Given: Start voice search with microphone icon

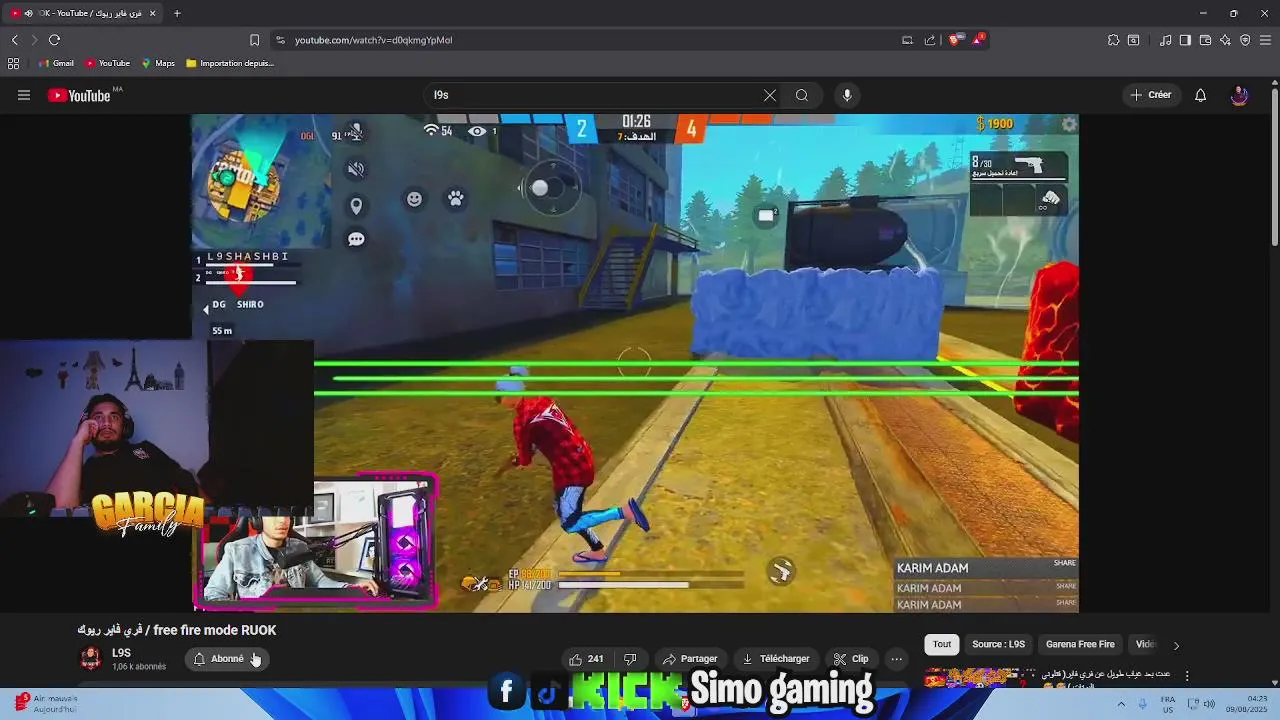Looking at the screenshot, I should [847, 95].
